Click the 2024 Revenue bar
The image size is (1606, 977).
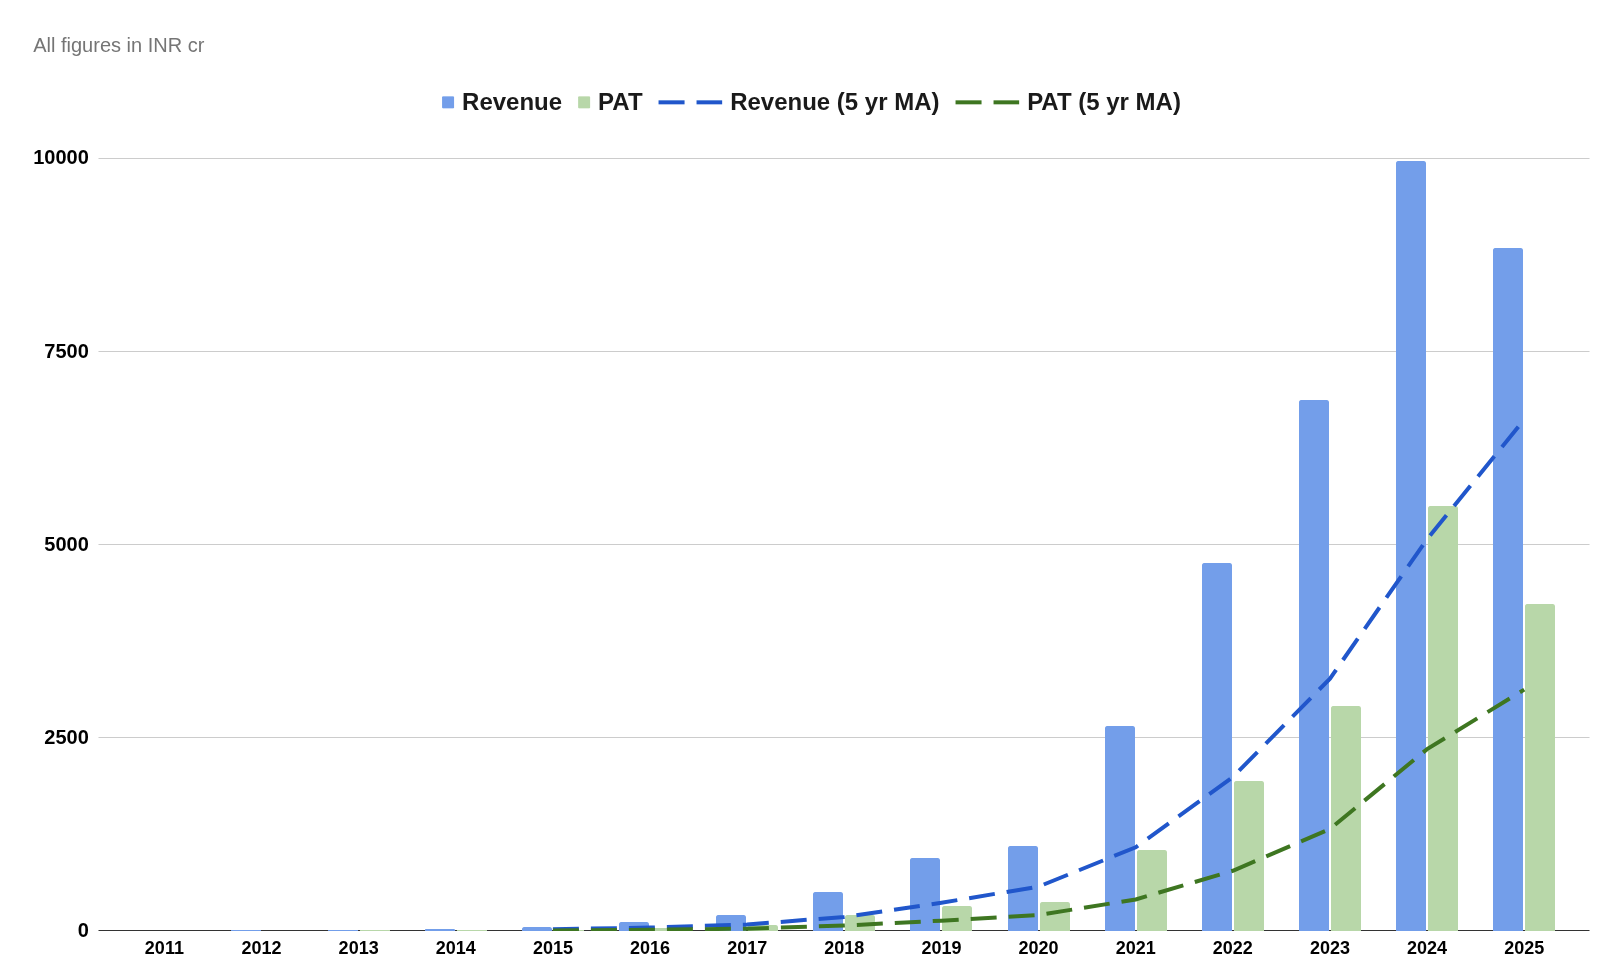(1411, 546)
